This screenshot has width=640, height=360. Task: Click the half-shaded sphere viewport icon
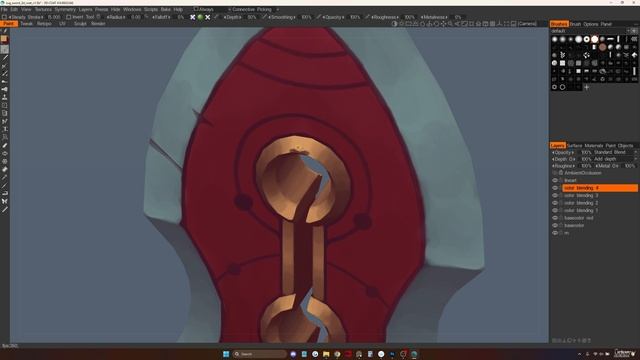(x=394, y=24)
